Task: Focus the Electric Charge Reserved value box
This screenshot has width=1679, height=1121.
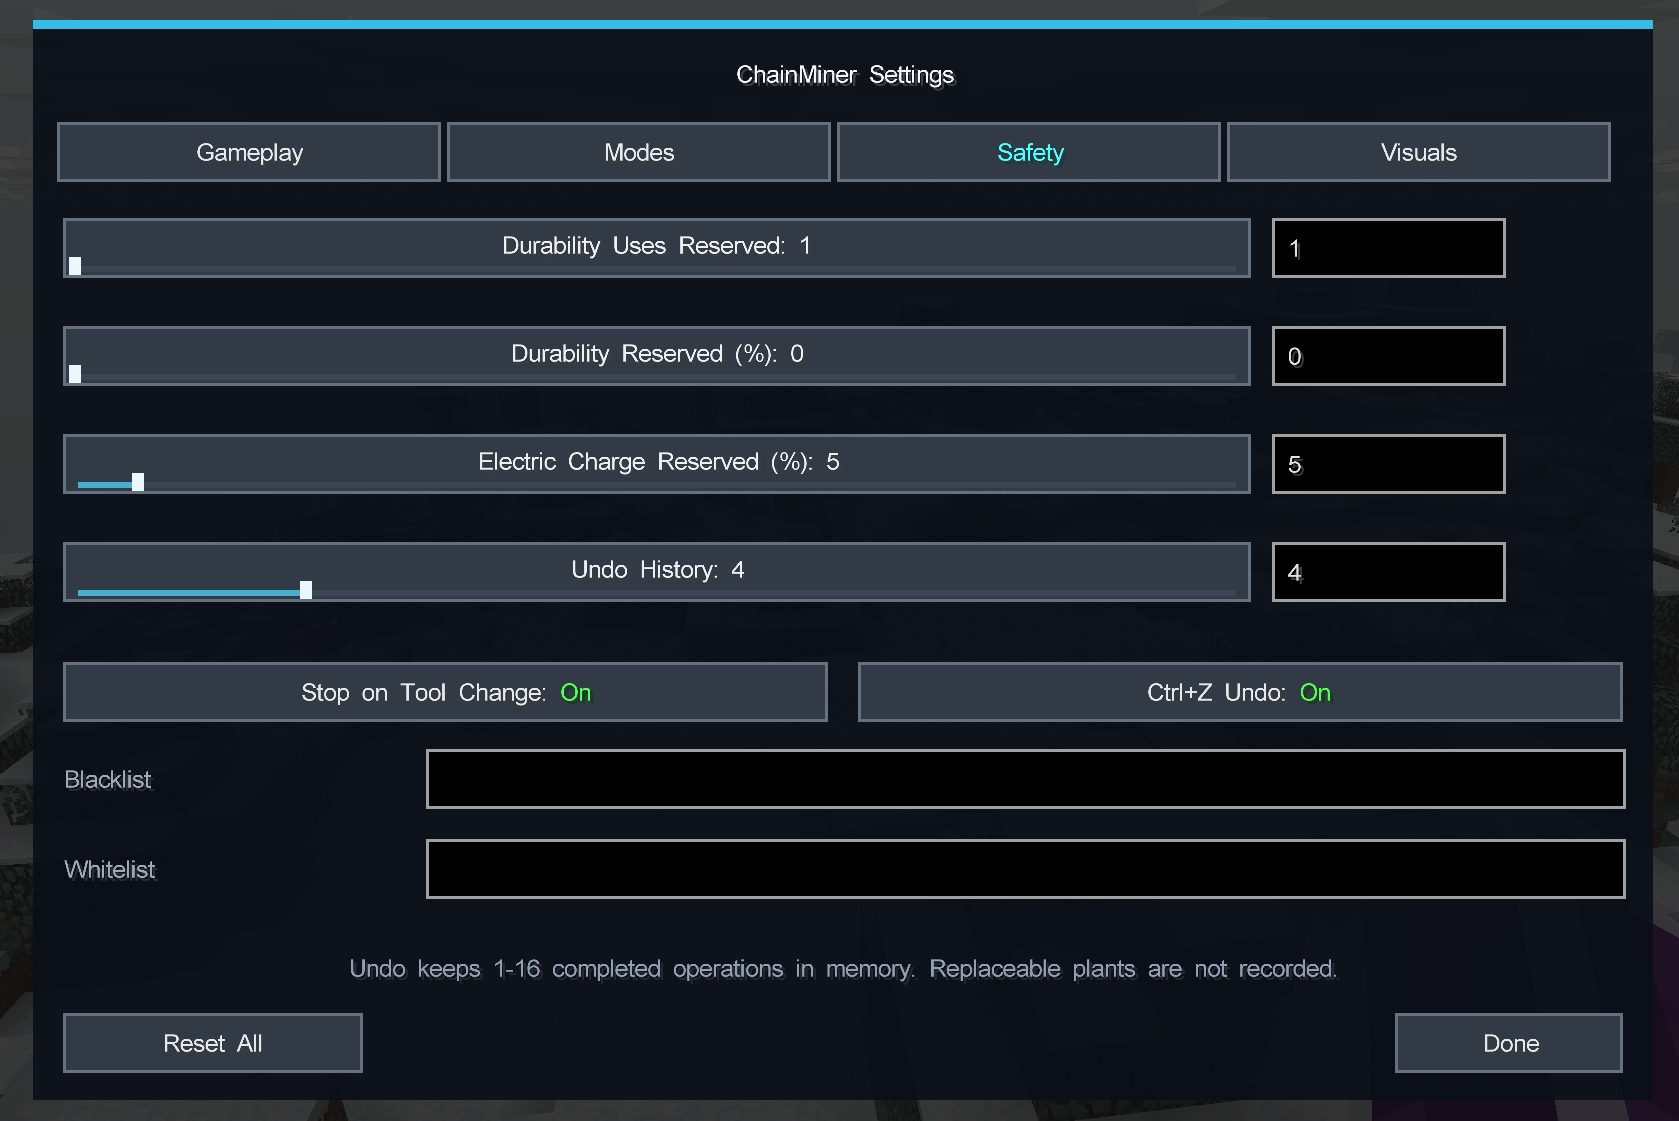Action: [1389, 464]
